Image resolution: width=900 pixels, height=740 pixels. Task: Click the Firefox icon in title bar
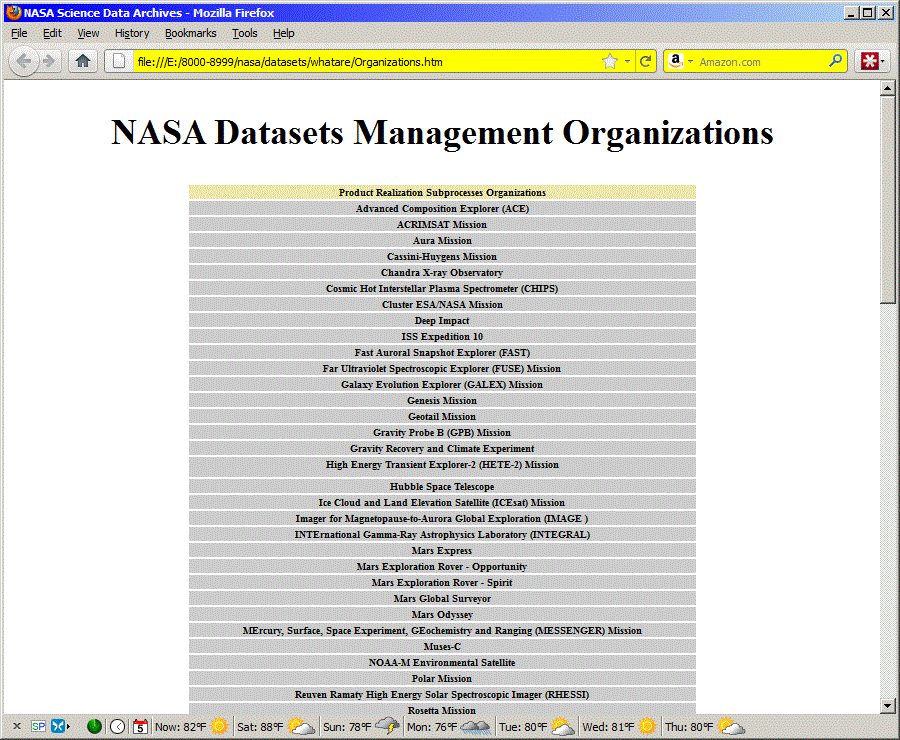(x=14, y=13)
